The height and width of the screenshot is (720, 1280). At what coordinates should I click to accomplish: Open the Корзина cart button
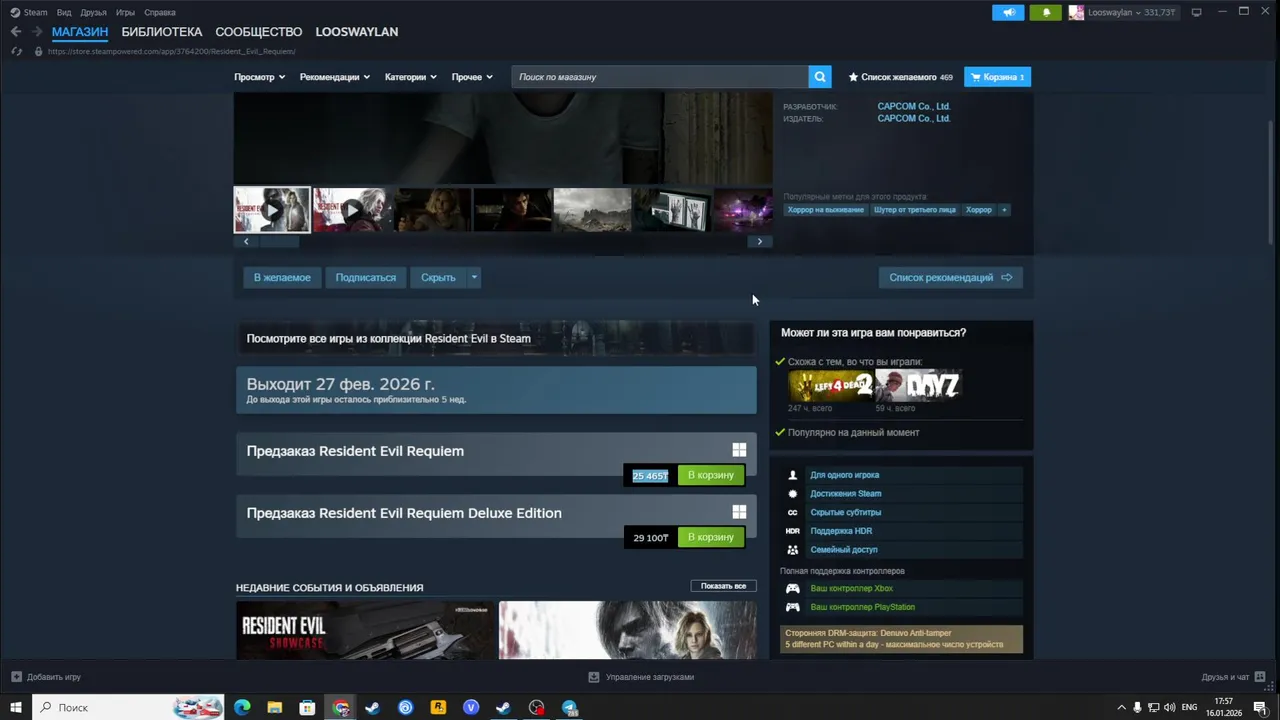(x=997, y=77)
